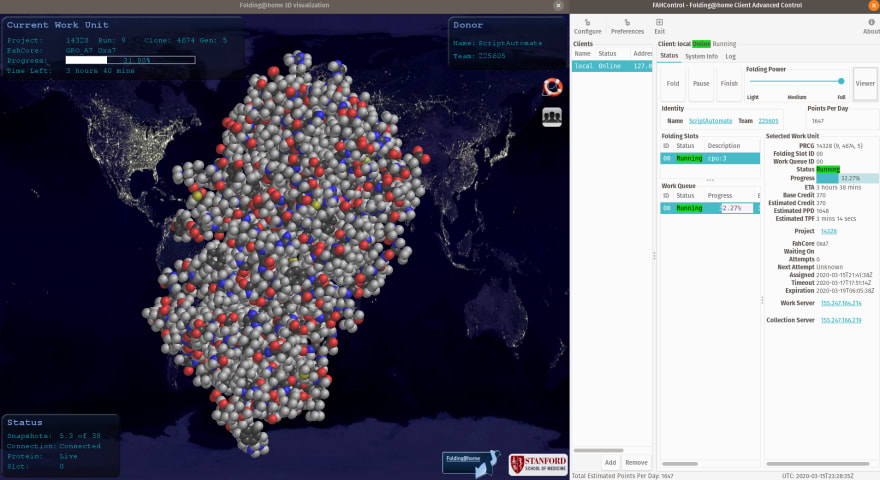Viewport: 880px width, 480px height.
Task: Click the Donor Team: 225605 text in viewer
Action: (x=479, y=56)
